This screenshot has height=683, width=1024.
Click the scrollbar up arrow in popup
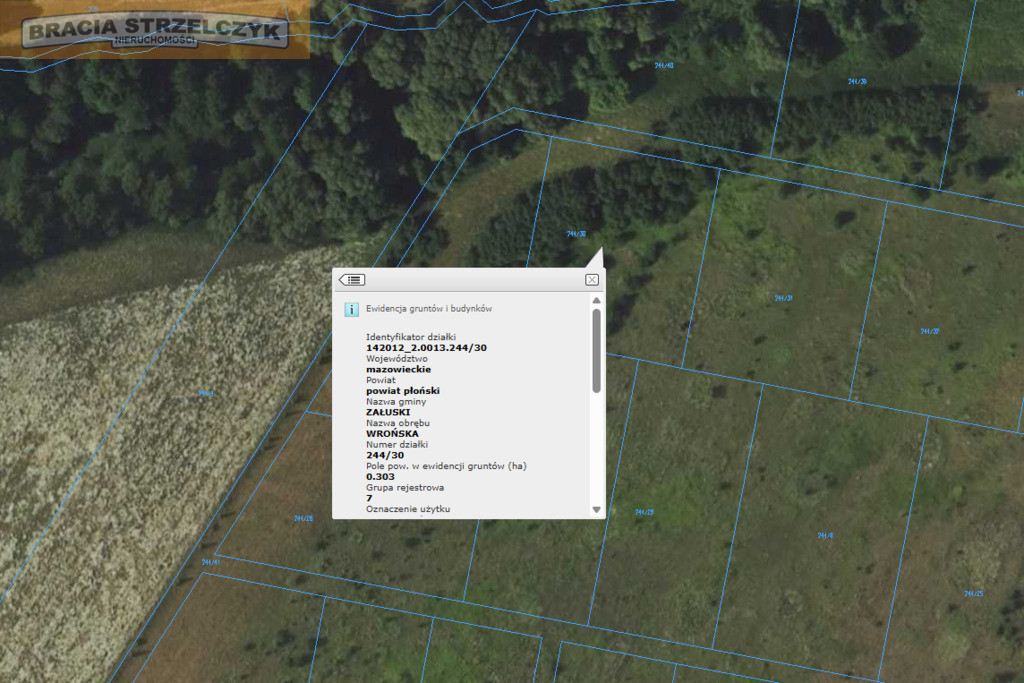click(x=596, y=300)
